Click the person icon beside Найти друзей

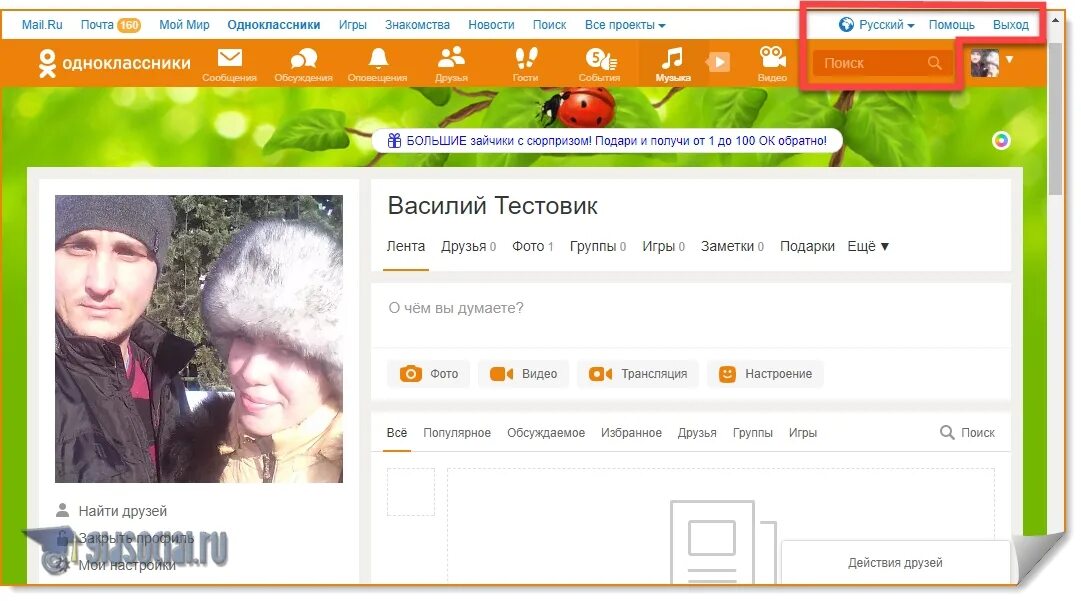62,510
